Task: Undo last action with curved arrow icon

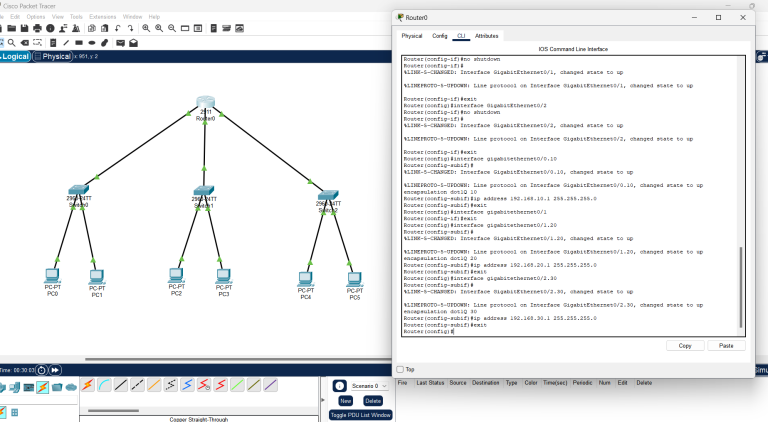Action: (118, 28)
